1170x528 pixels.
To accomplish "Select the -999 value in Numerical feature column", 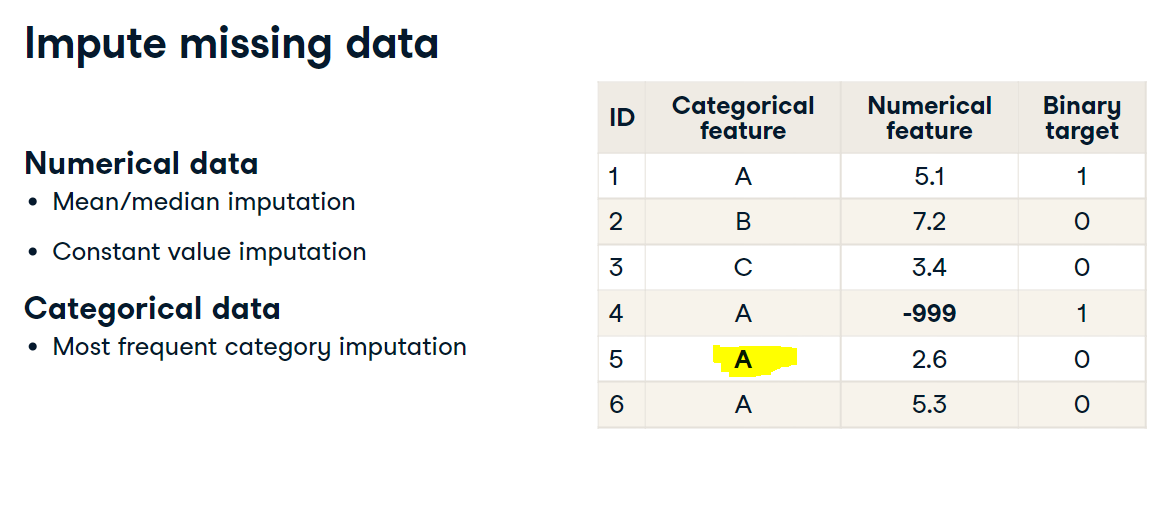I will (x=929, y=314).
